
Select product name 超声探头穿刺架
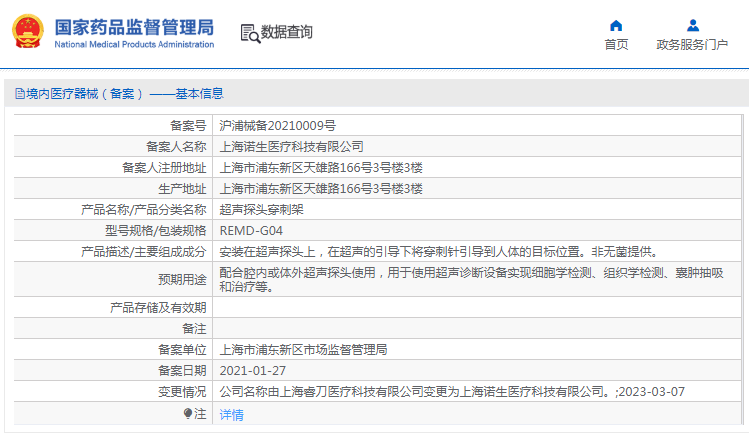261,210
